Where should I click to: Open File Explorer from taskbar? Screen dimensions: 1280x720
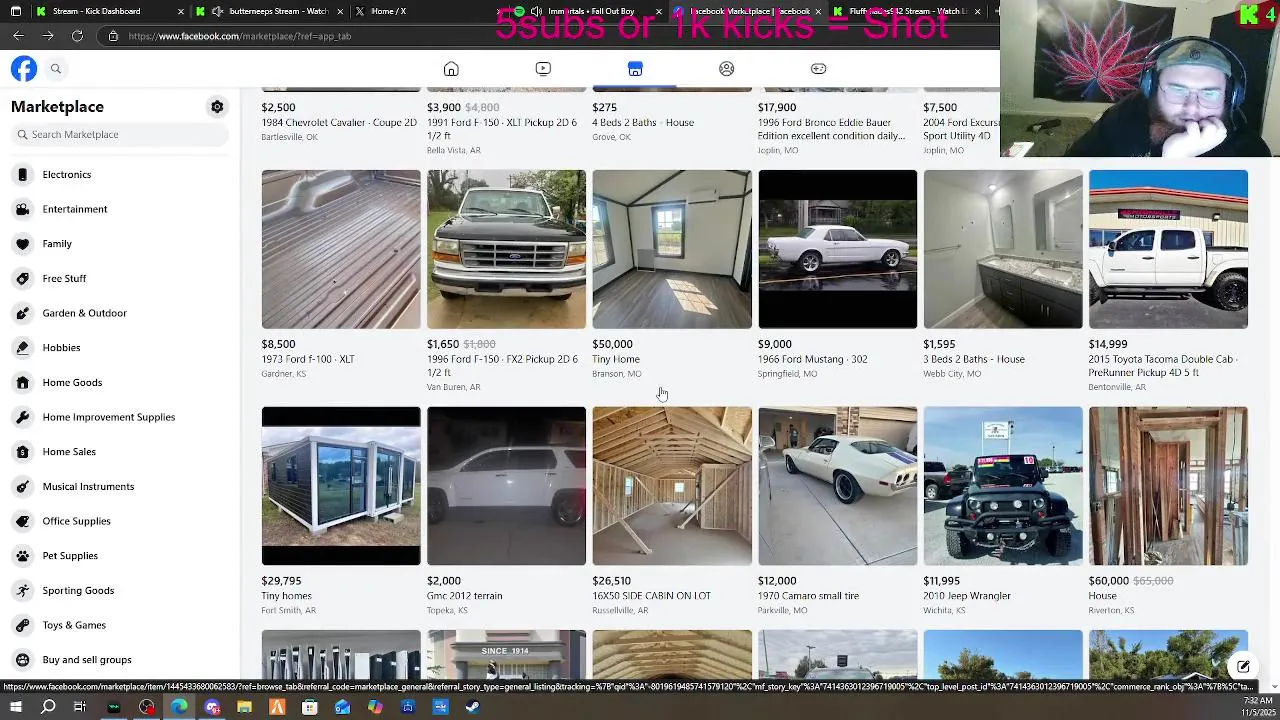click(x=244, y=707)
